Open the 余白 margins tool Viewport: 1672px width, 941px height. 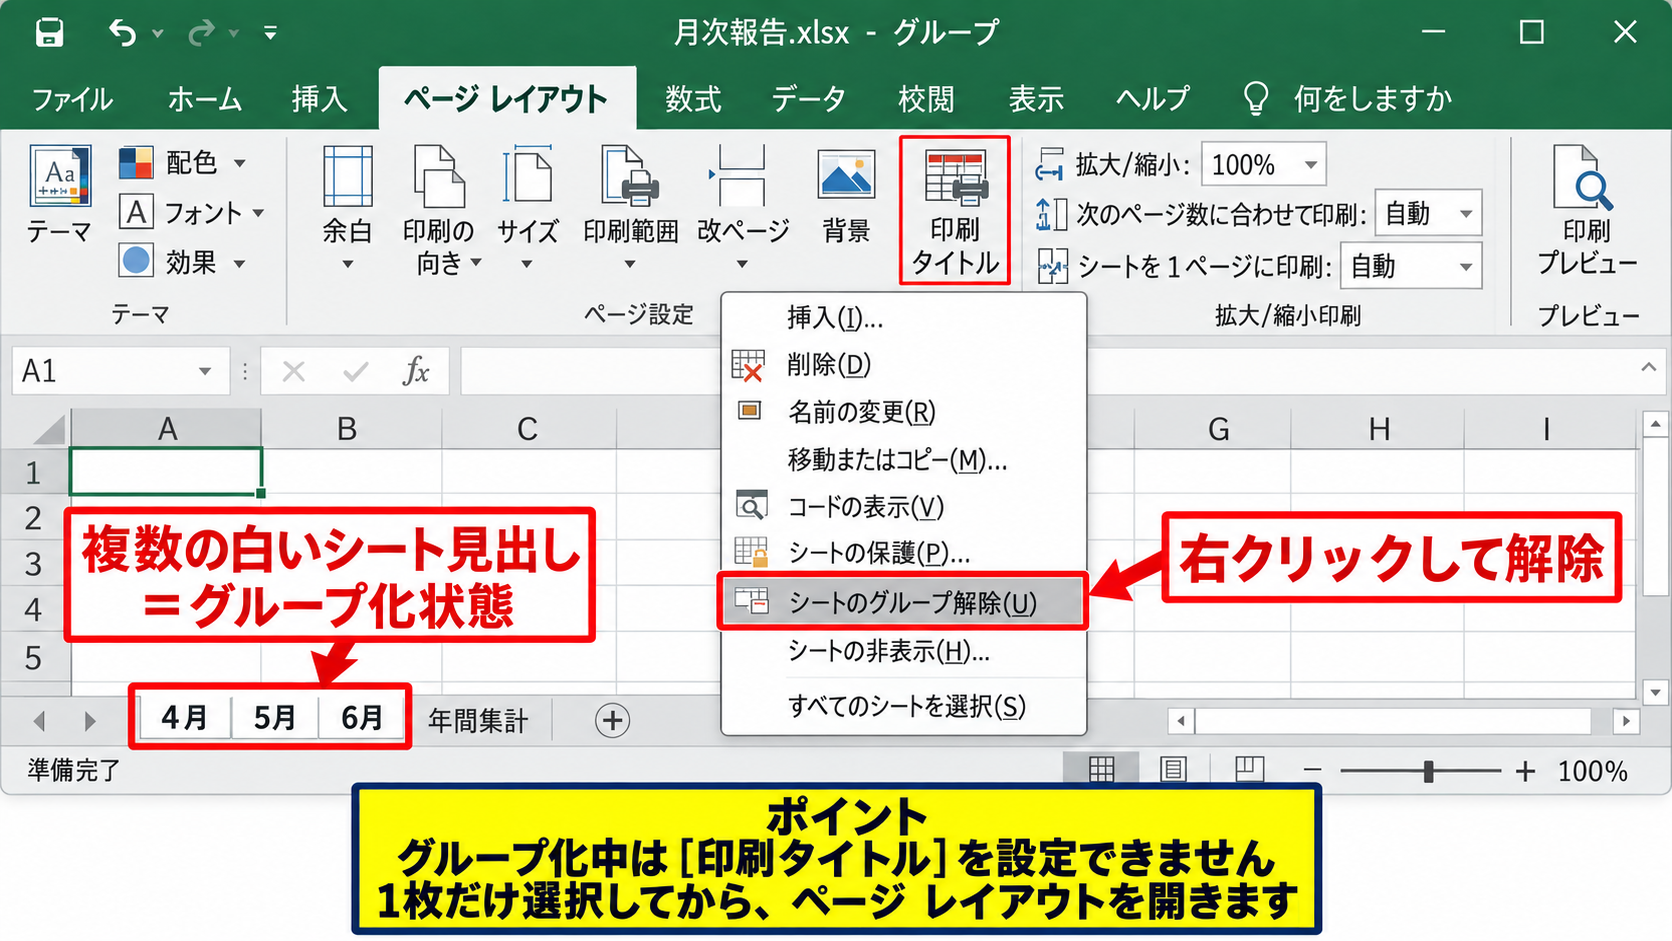(347, 208)
